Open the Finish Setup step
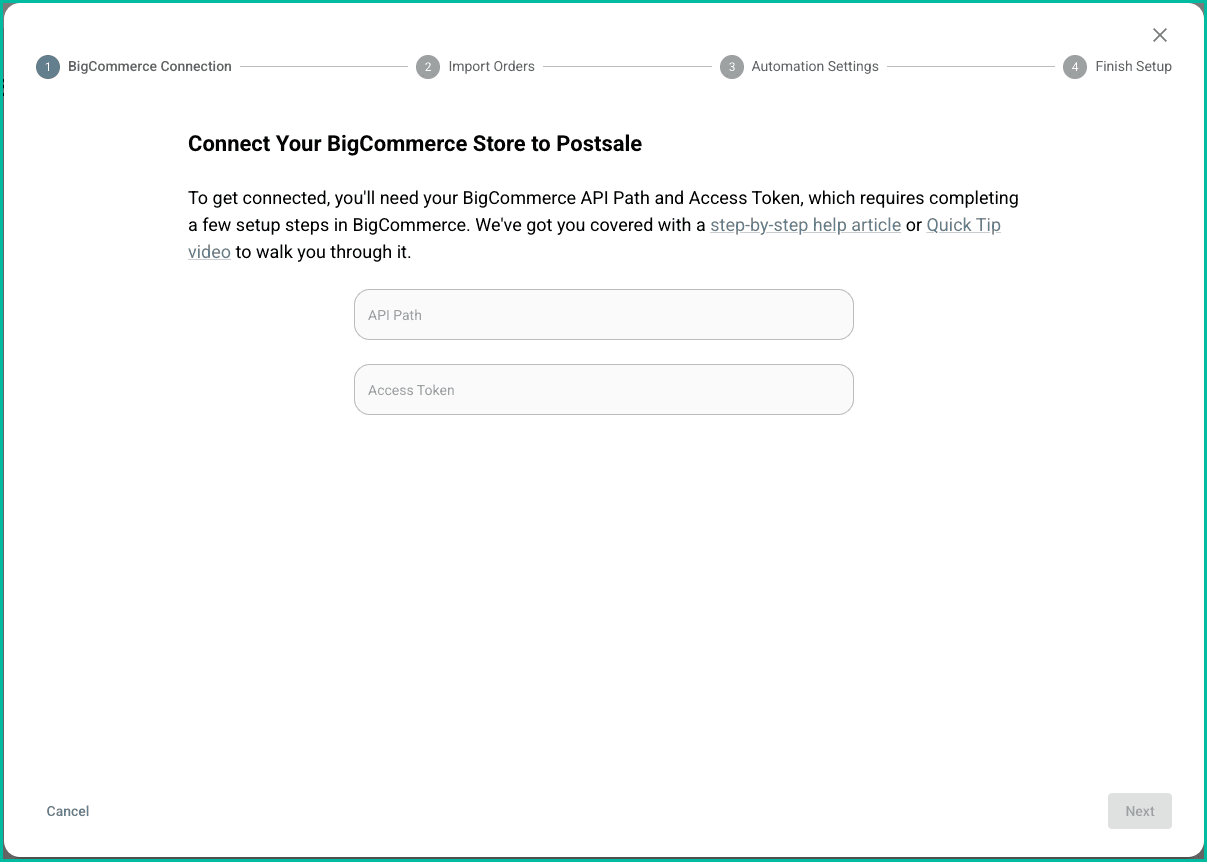Viewport: 1207px width, 862px height. (x=1133, y=66)
